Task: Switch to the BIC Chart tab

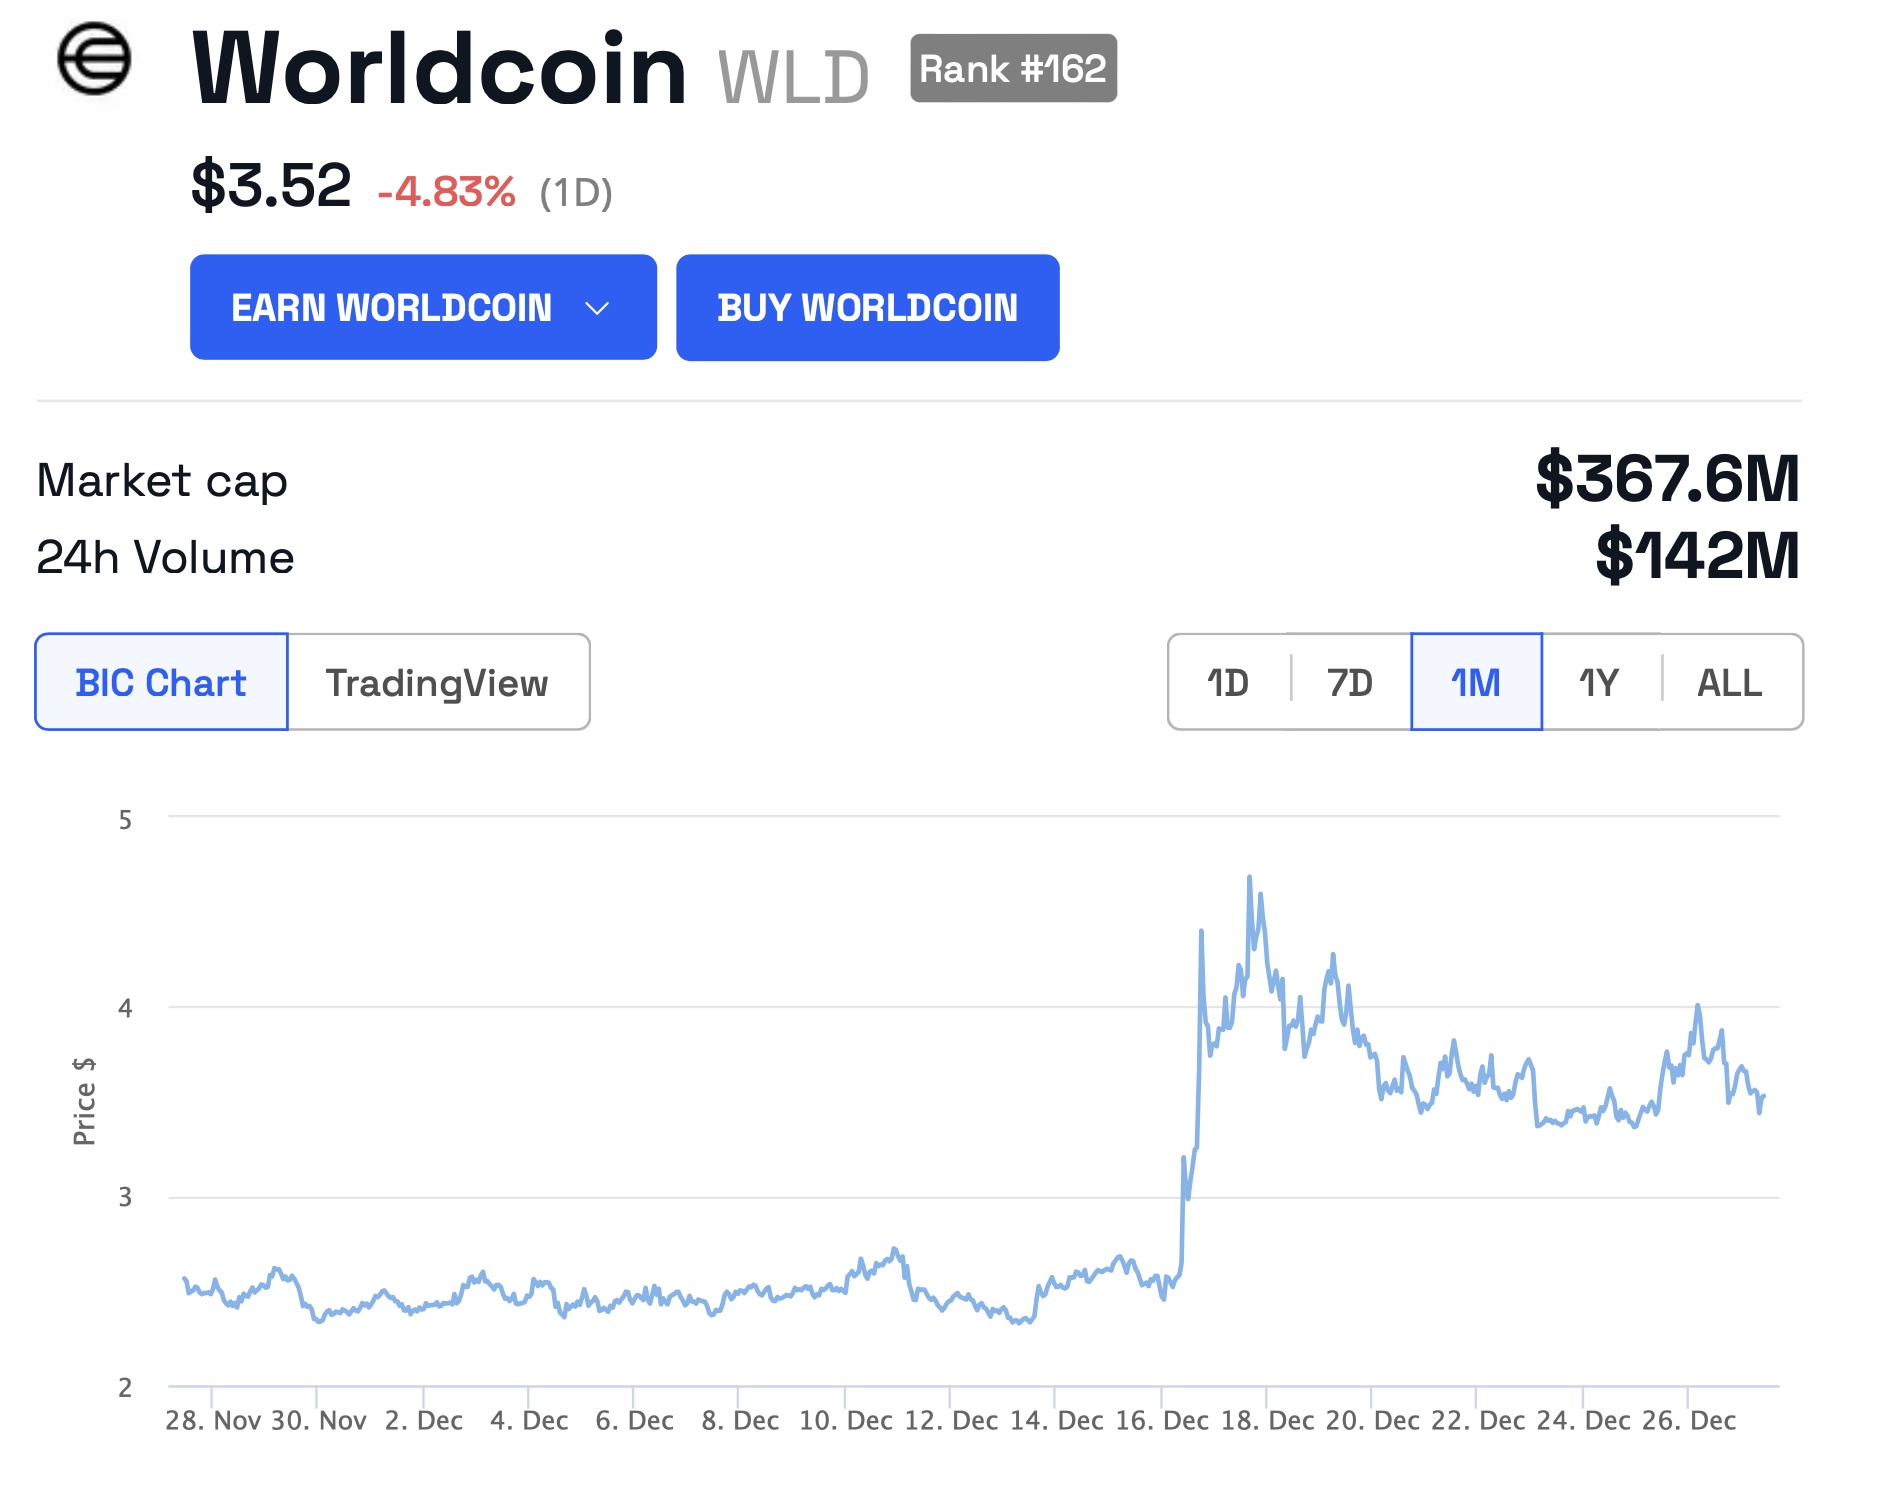Action: click(x=161, y=683)
